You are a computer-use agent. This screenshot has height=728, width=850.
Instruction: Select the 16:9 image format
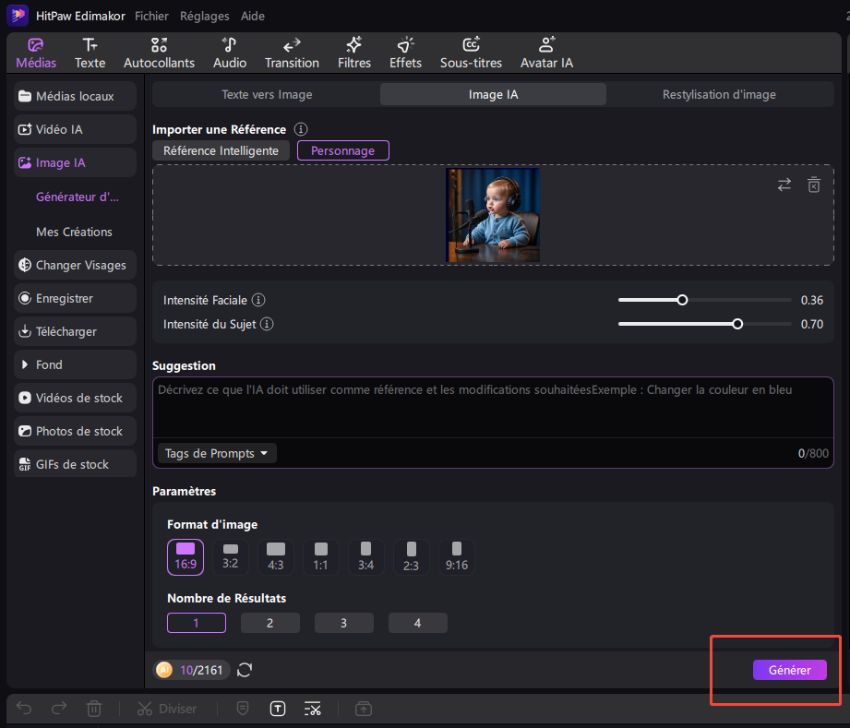coord(185,557)
